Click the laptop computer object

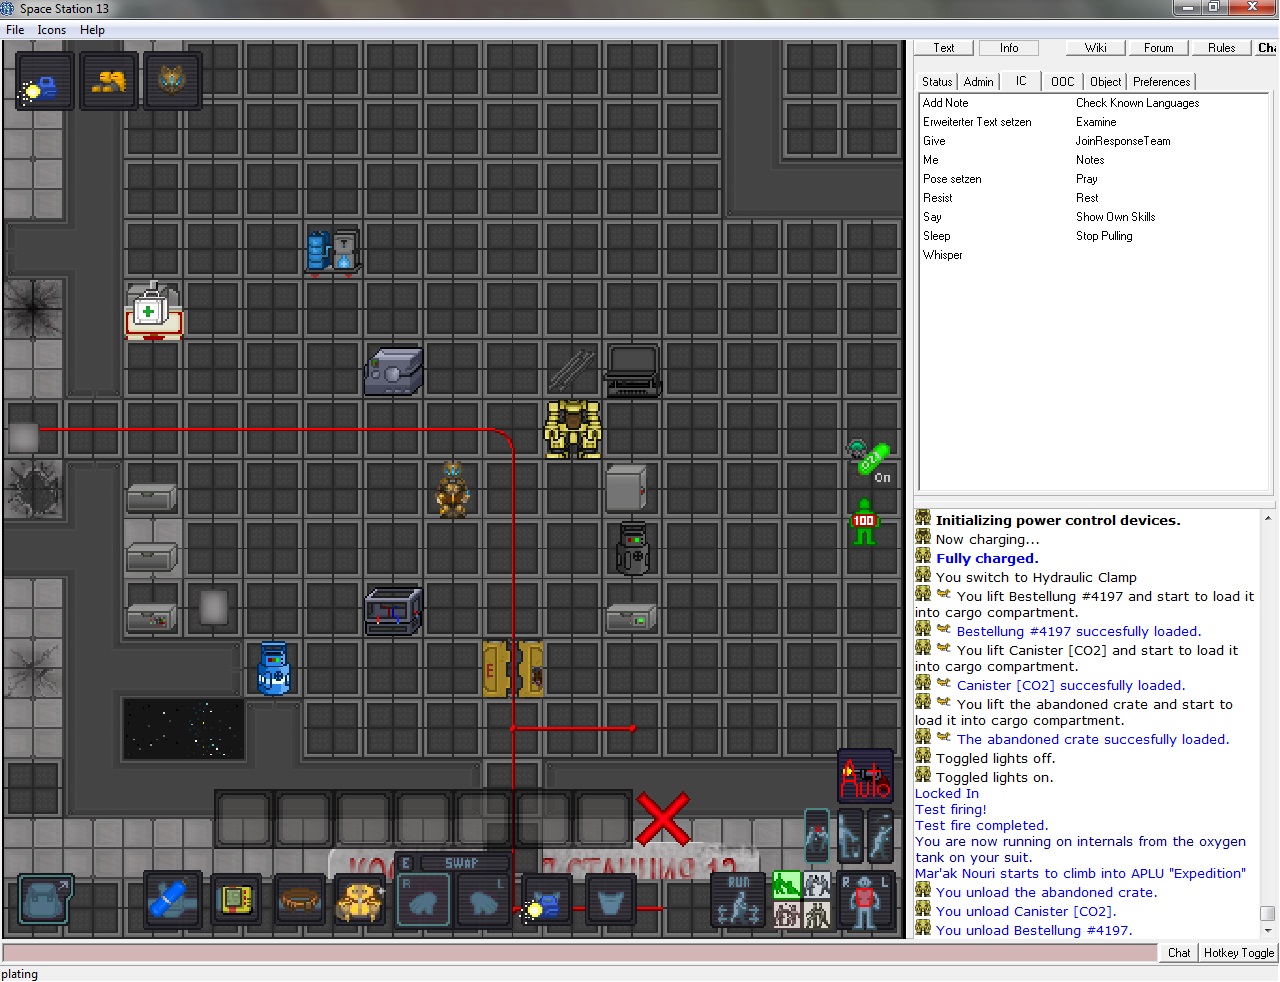[x=632, y=370]
